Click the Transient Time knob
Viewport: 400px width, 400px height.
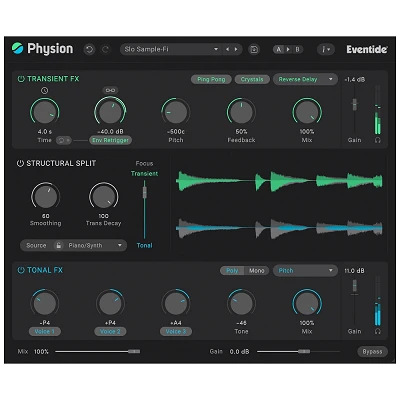coord(45,112)
